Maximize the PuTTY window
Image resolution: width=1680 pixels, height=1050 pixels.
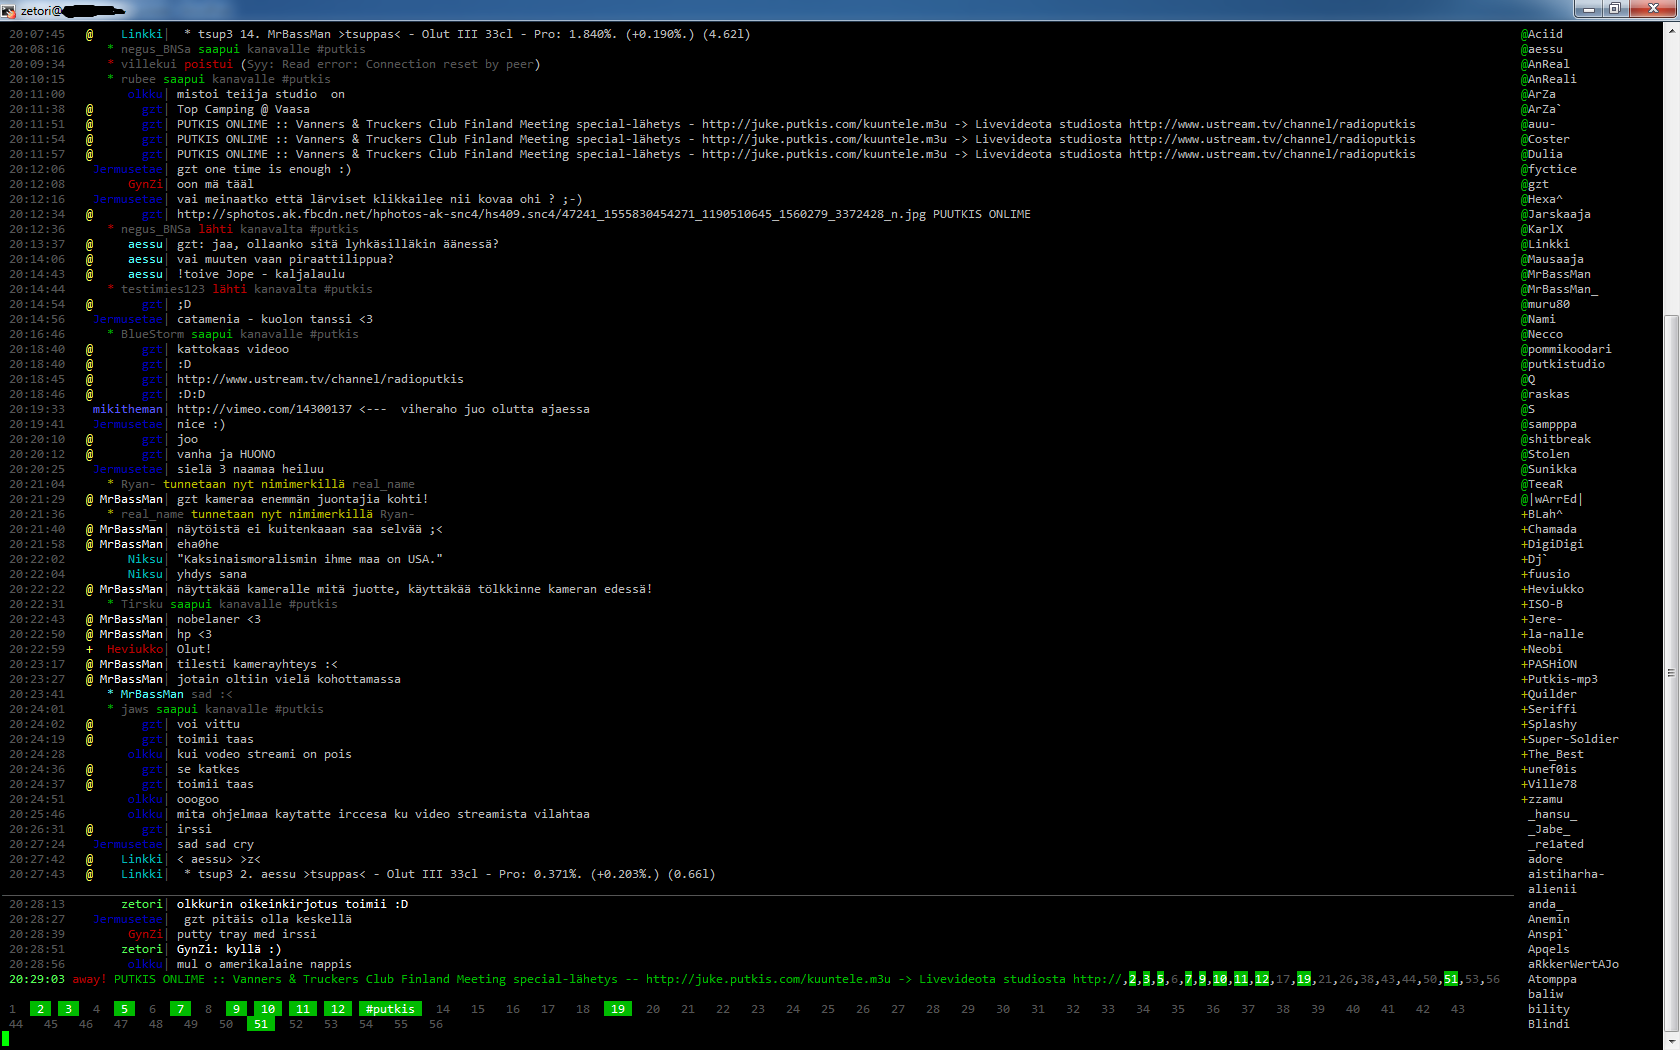point(1615,9)
